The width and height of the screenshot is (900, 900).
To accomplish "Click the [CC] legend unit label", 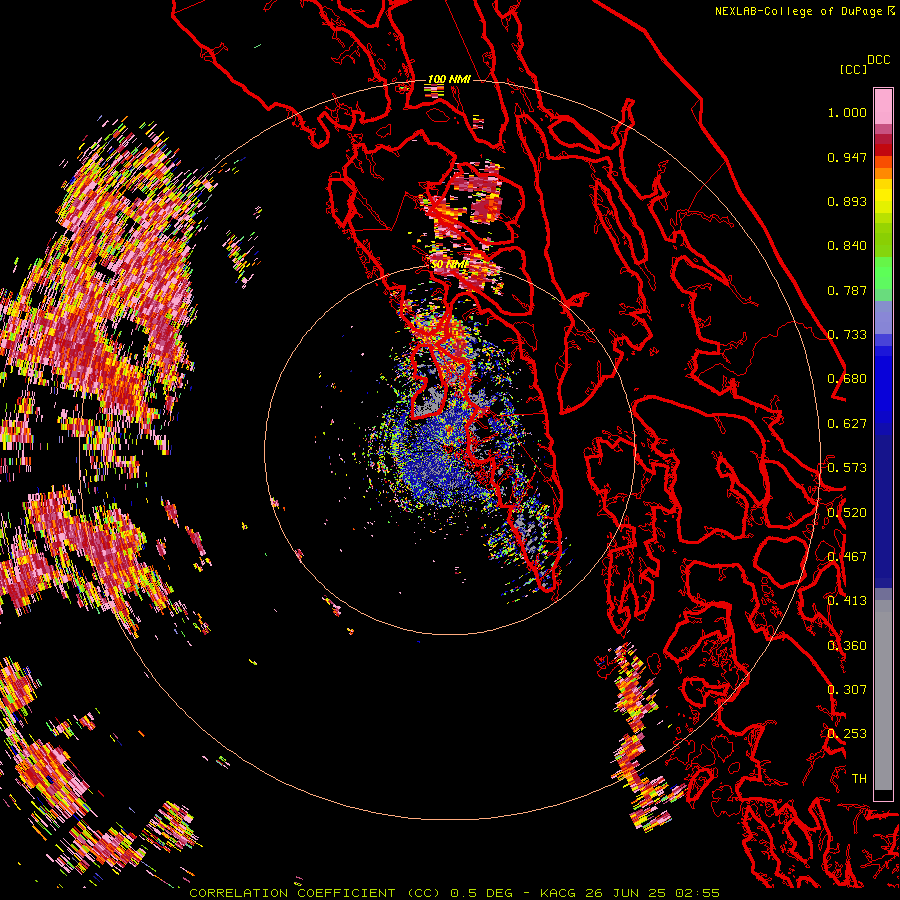I will pyautogui.click(x=853, y=69).
